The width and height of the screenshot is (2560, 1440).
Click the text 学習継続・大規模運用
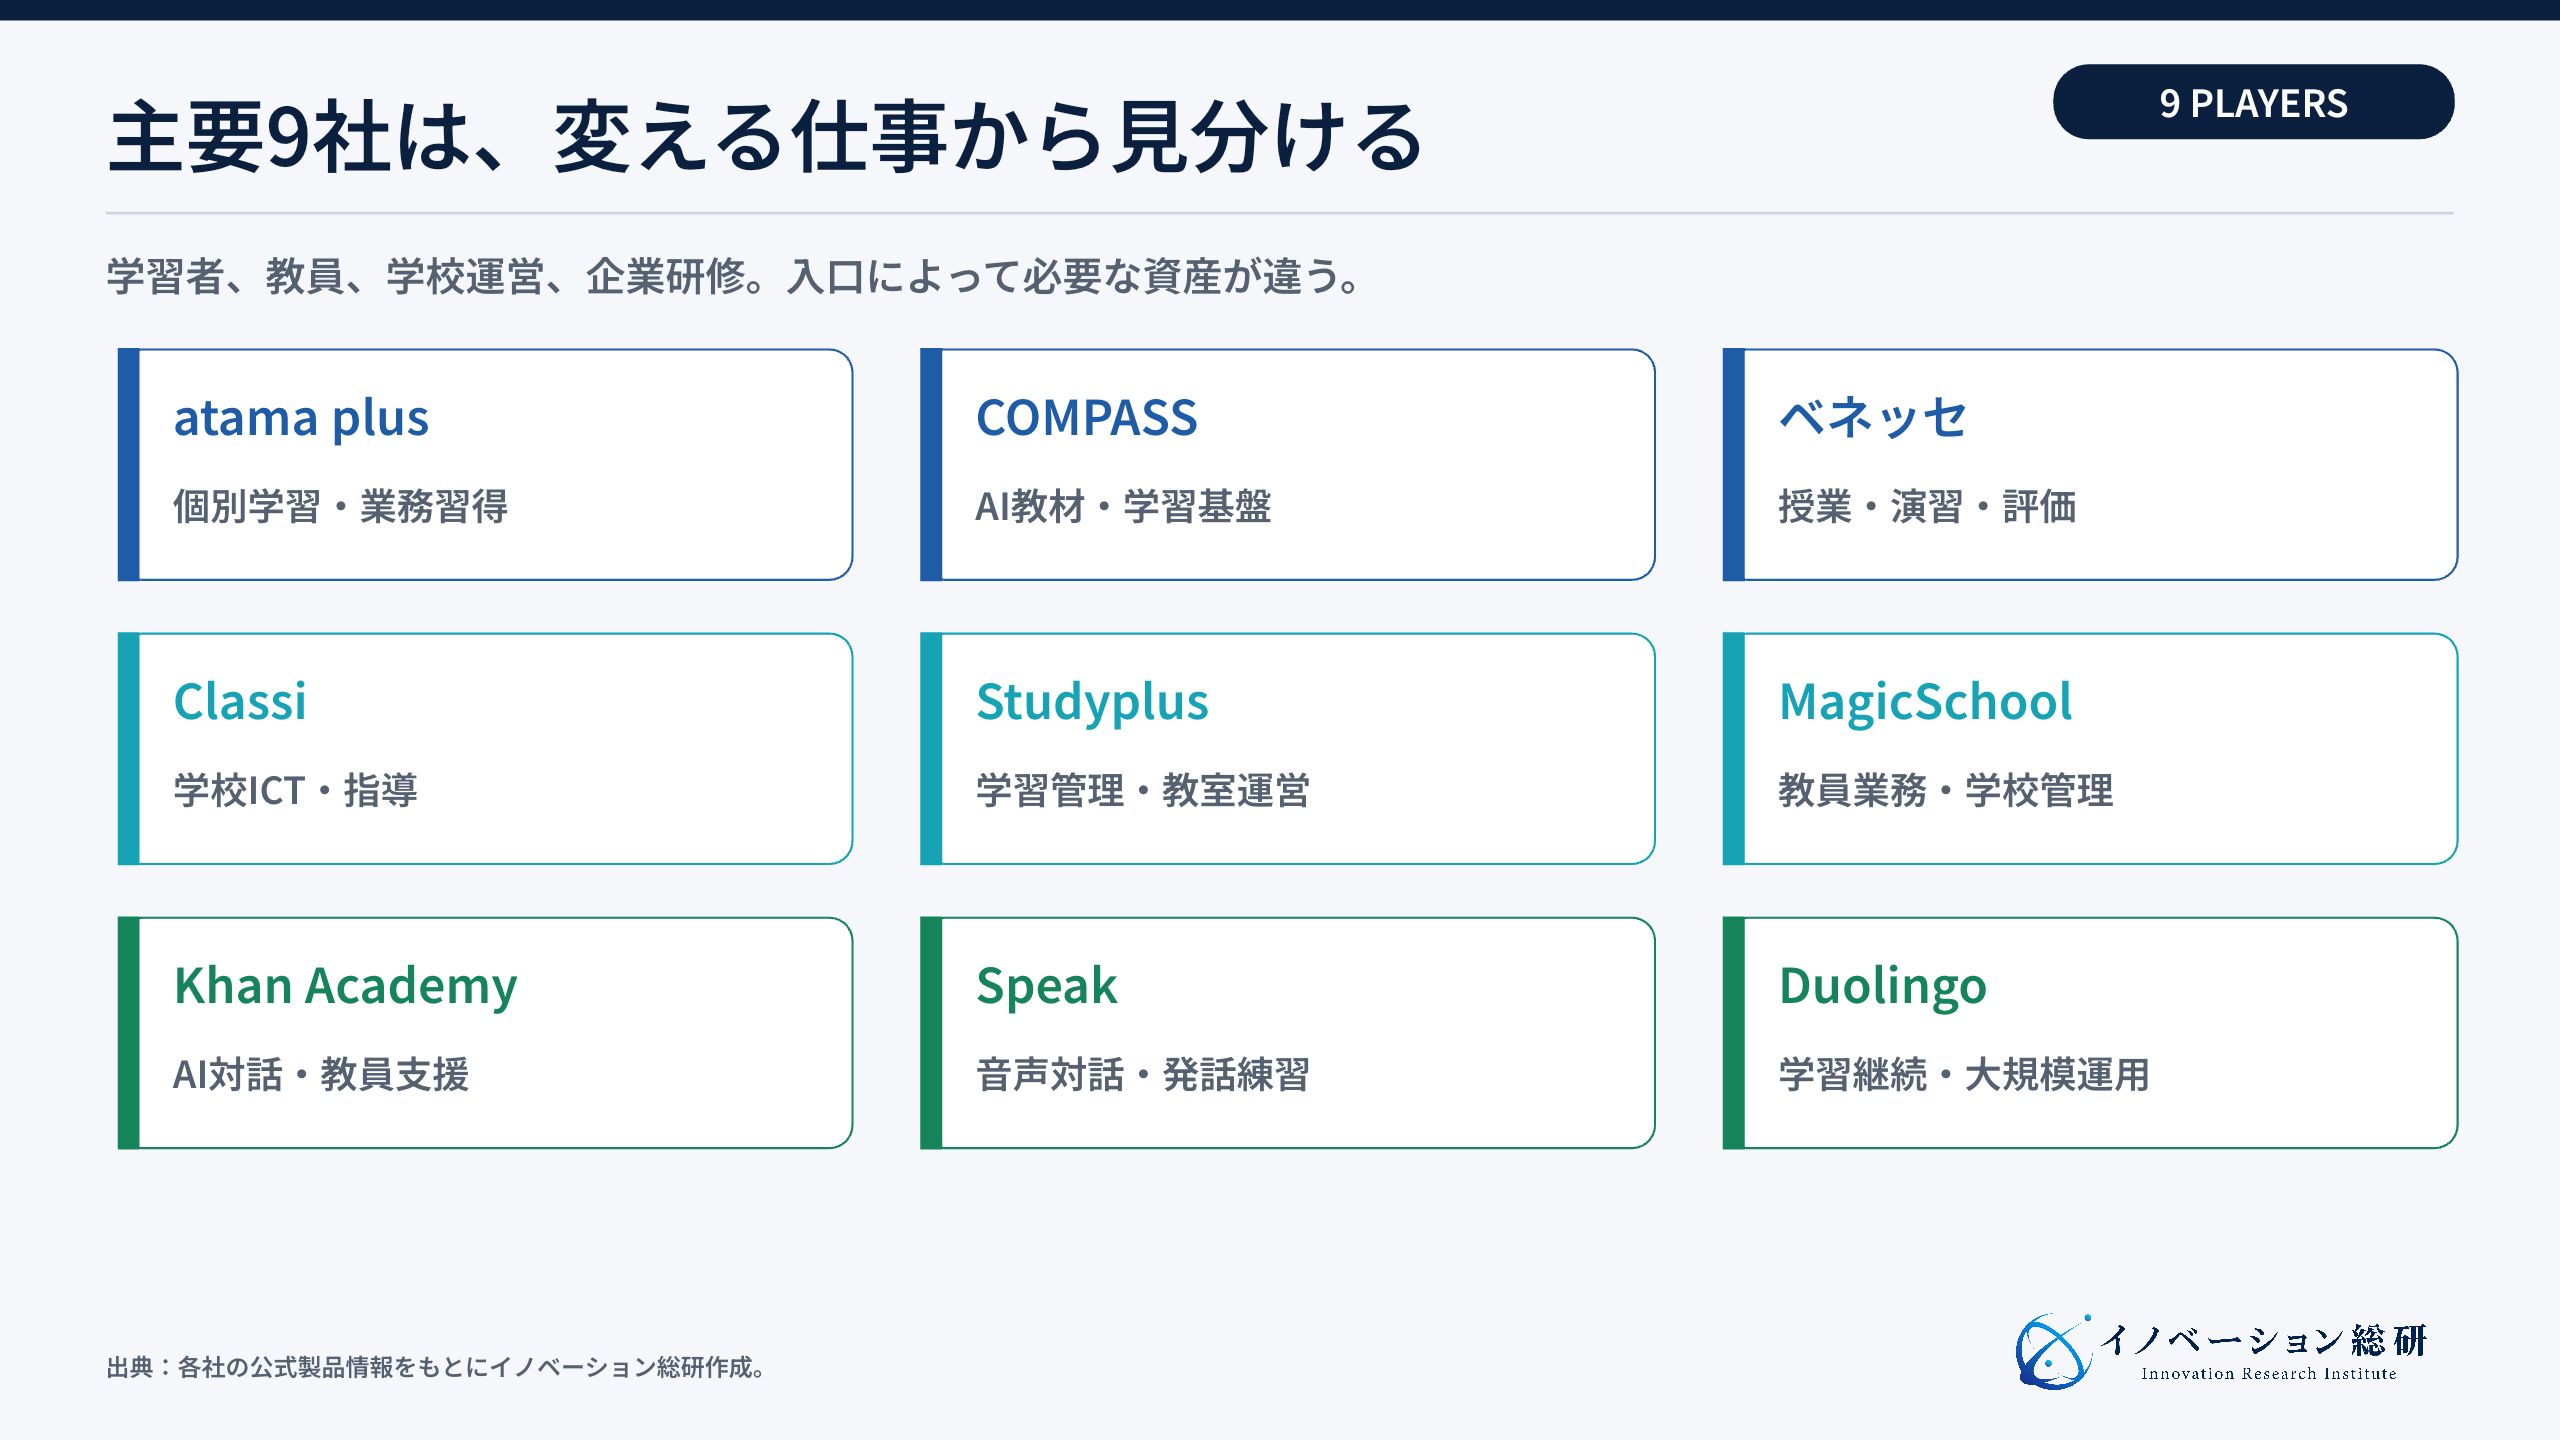tap(1964, 1074)
